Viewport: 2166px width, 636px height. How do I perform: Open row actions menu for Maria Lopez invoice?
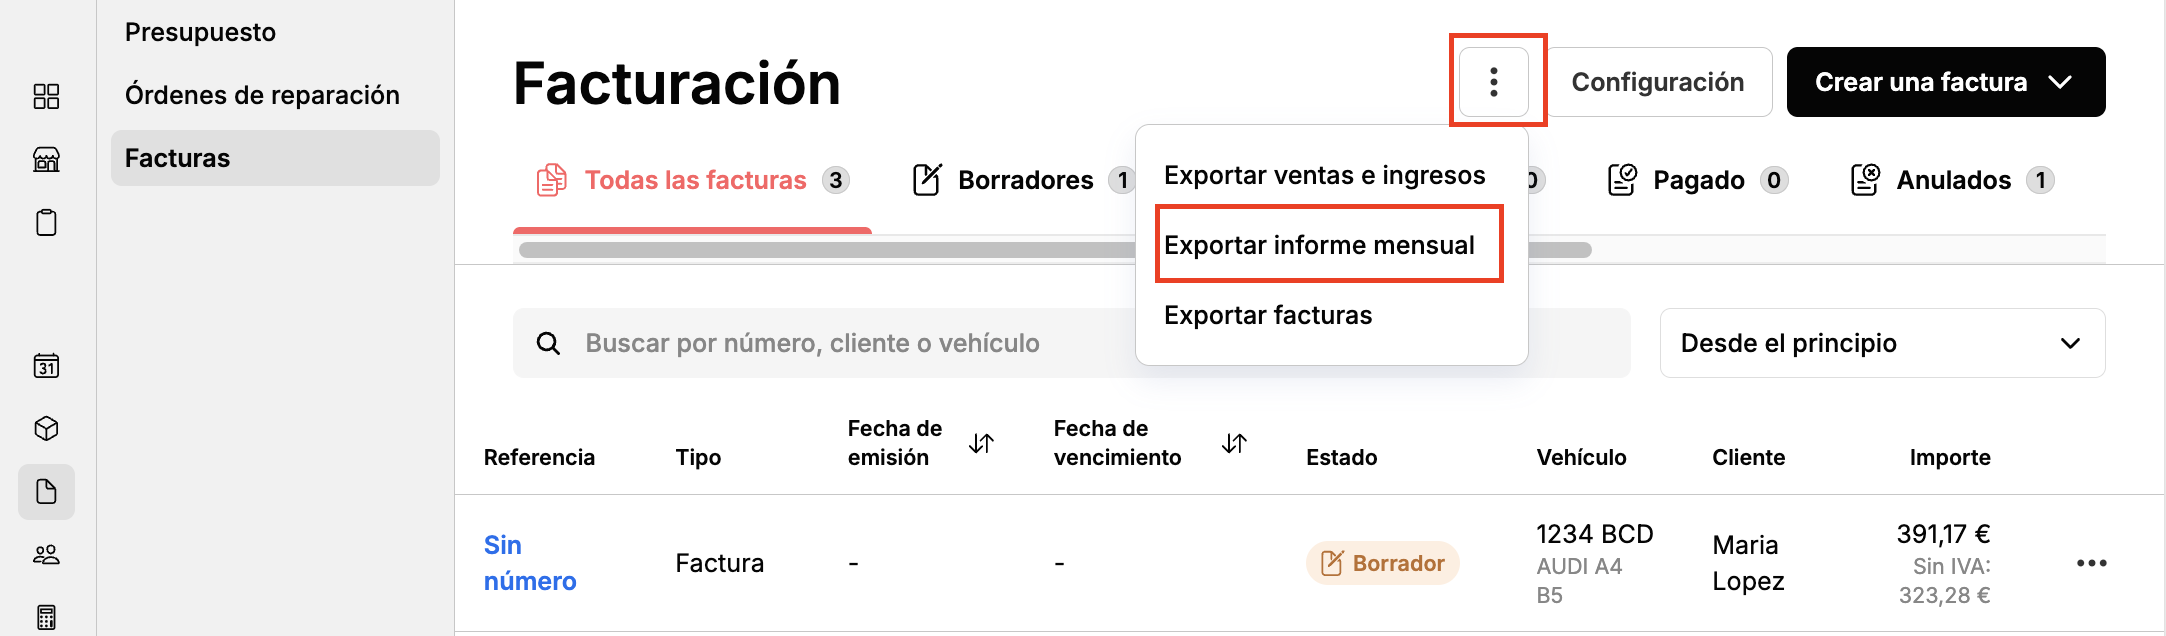coord(2091,563)
